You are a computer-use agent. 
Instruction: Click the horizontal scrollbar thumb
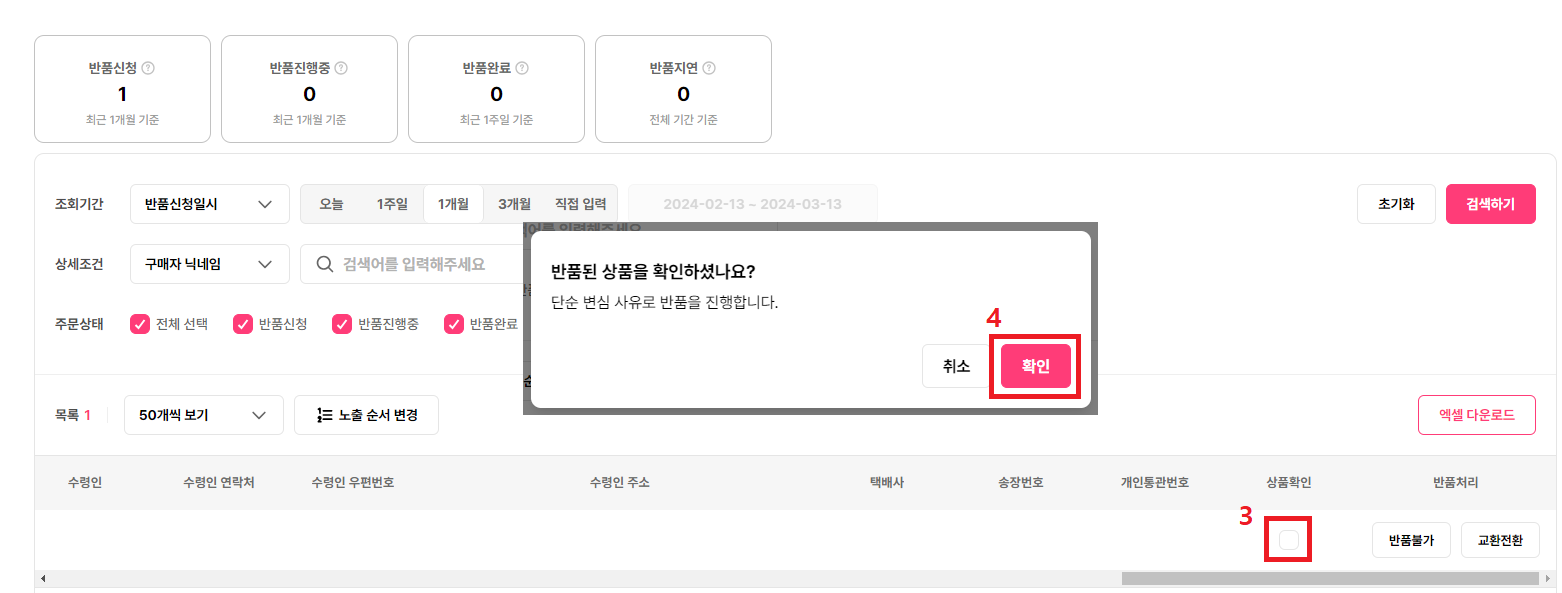[x=1330, y=578]
